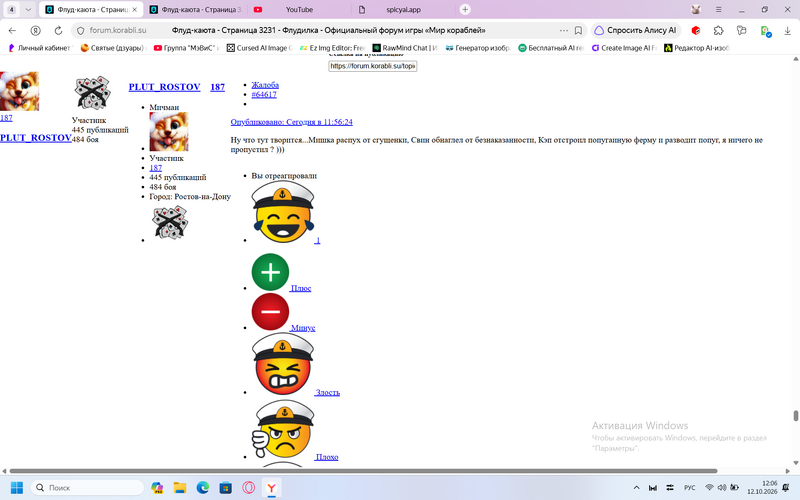Switch to the spicyai.app tab

pyautogui.click(x=403, y=10)
